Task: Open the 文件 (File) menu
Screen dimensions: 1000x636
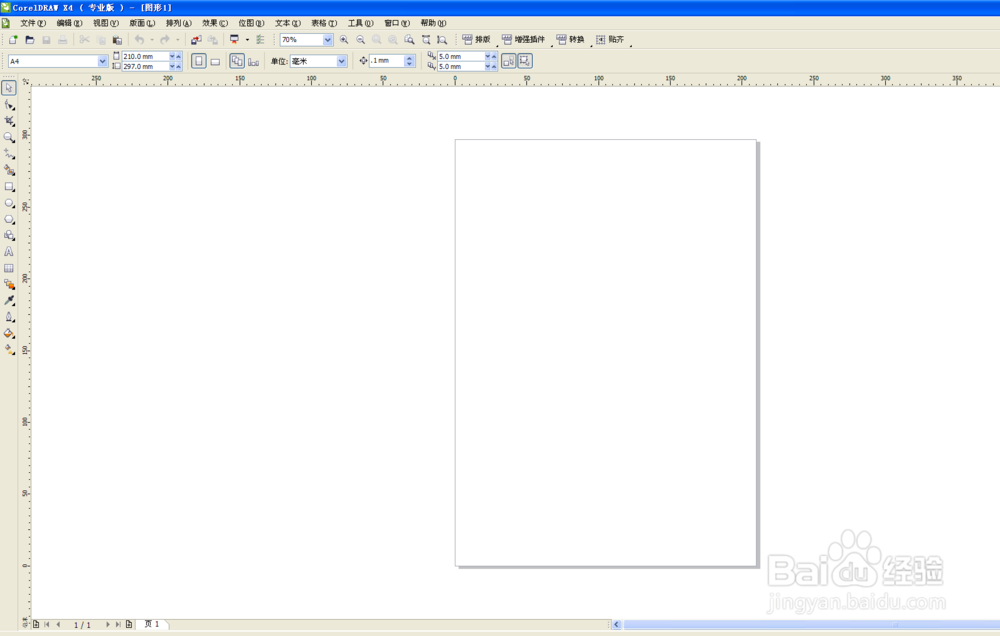Action: click(x=33, y=23)
